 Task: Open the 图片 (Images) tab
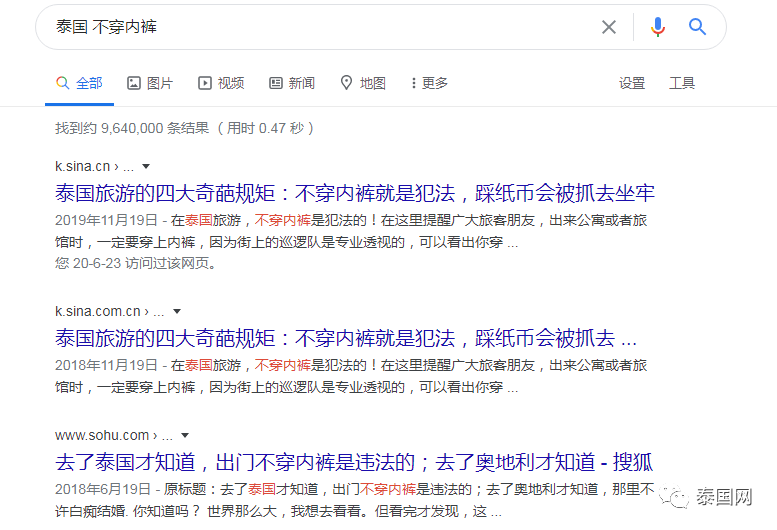(x=150, y=83)
